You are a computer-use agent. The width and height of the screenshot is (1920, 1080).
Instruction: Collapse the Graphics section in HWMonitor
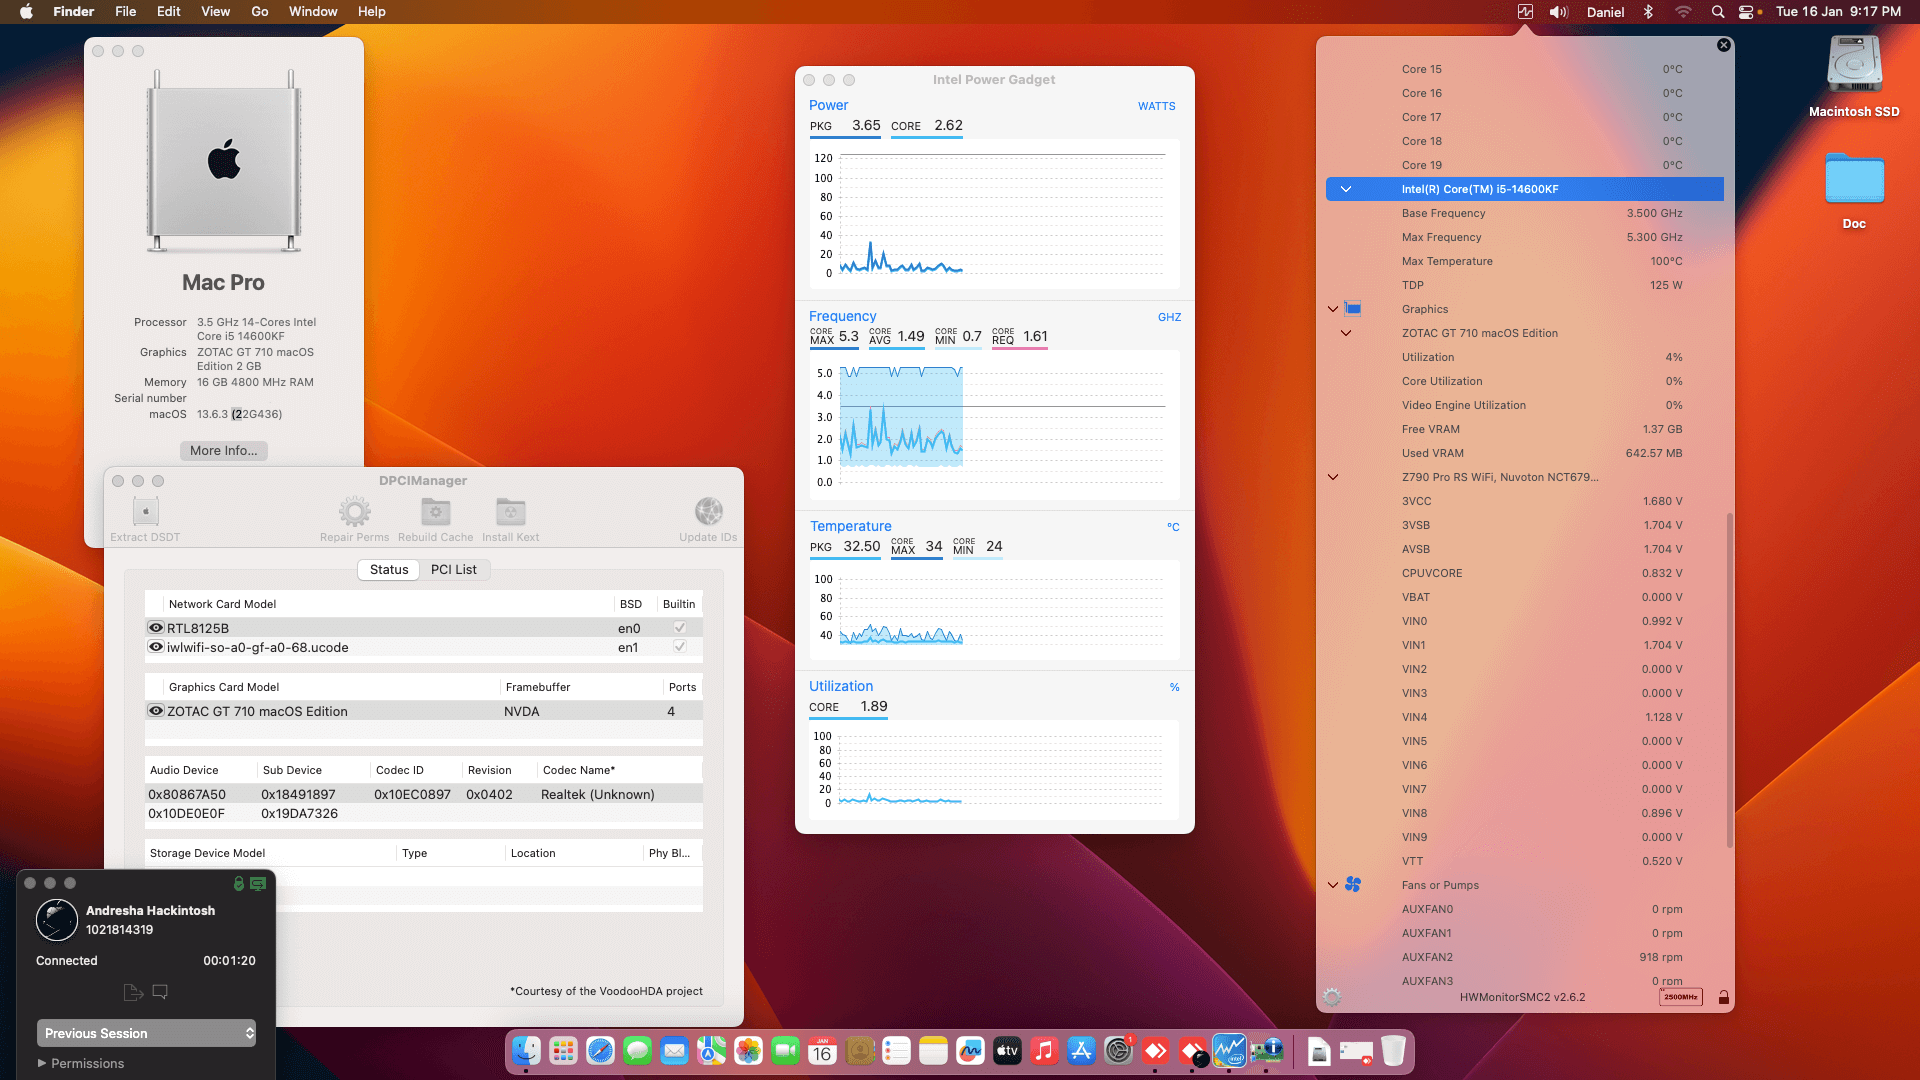(x=1332, y=309)
